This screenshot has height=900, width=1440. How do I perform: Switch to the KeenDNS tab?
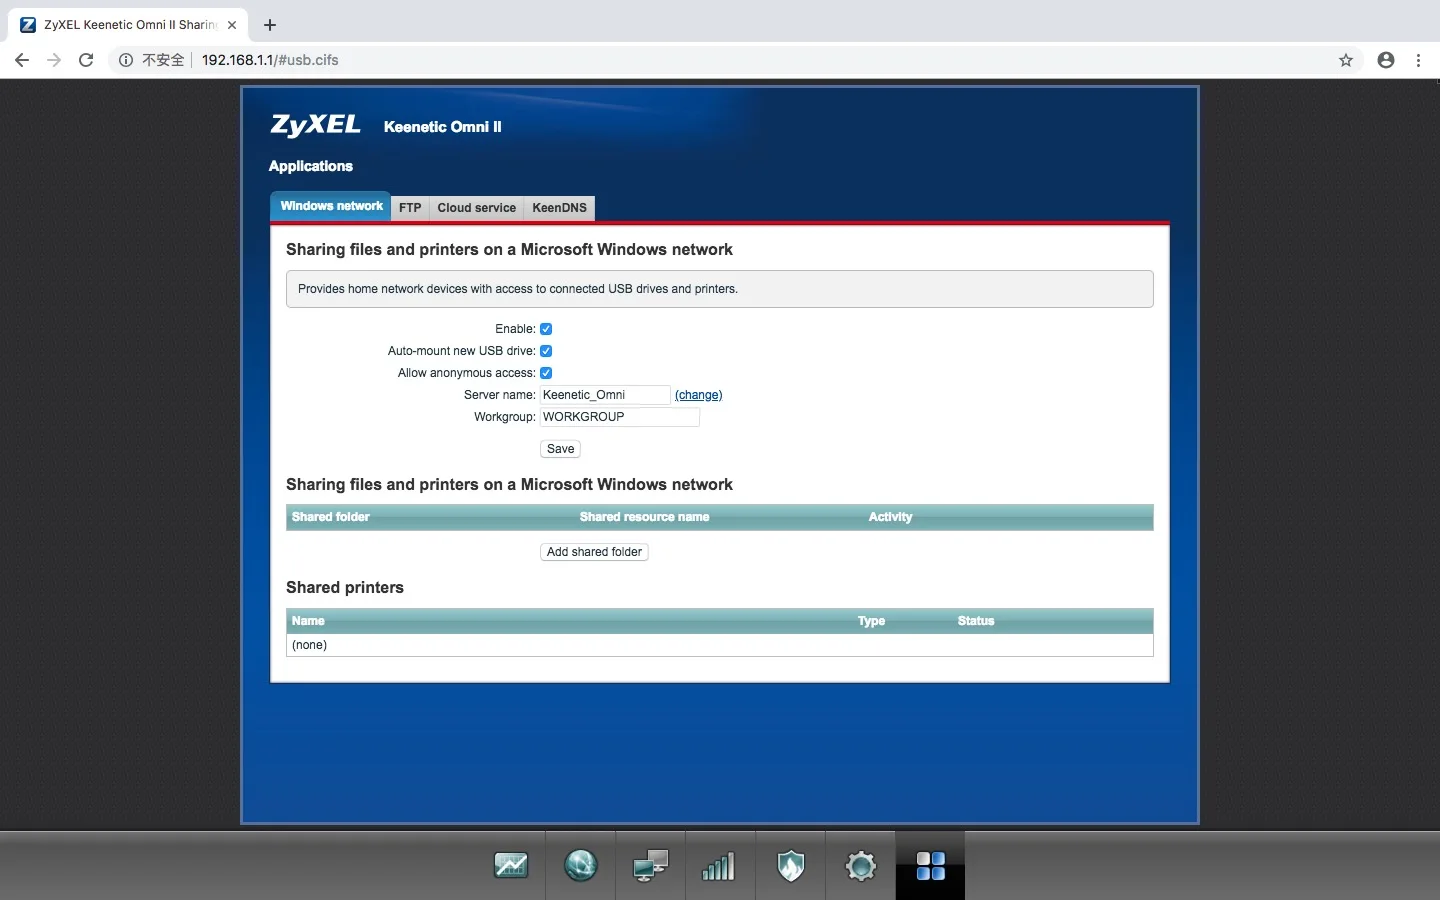tap(560, 208)
